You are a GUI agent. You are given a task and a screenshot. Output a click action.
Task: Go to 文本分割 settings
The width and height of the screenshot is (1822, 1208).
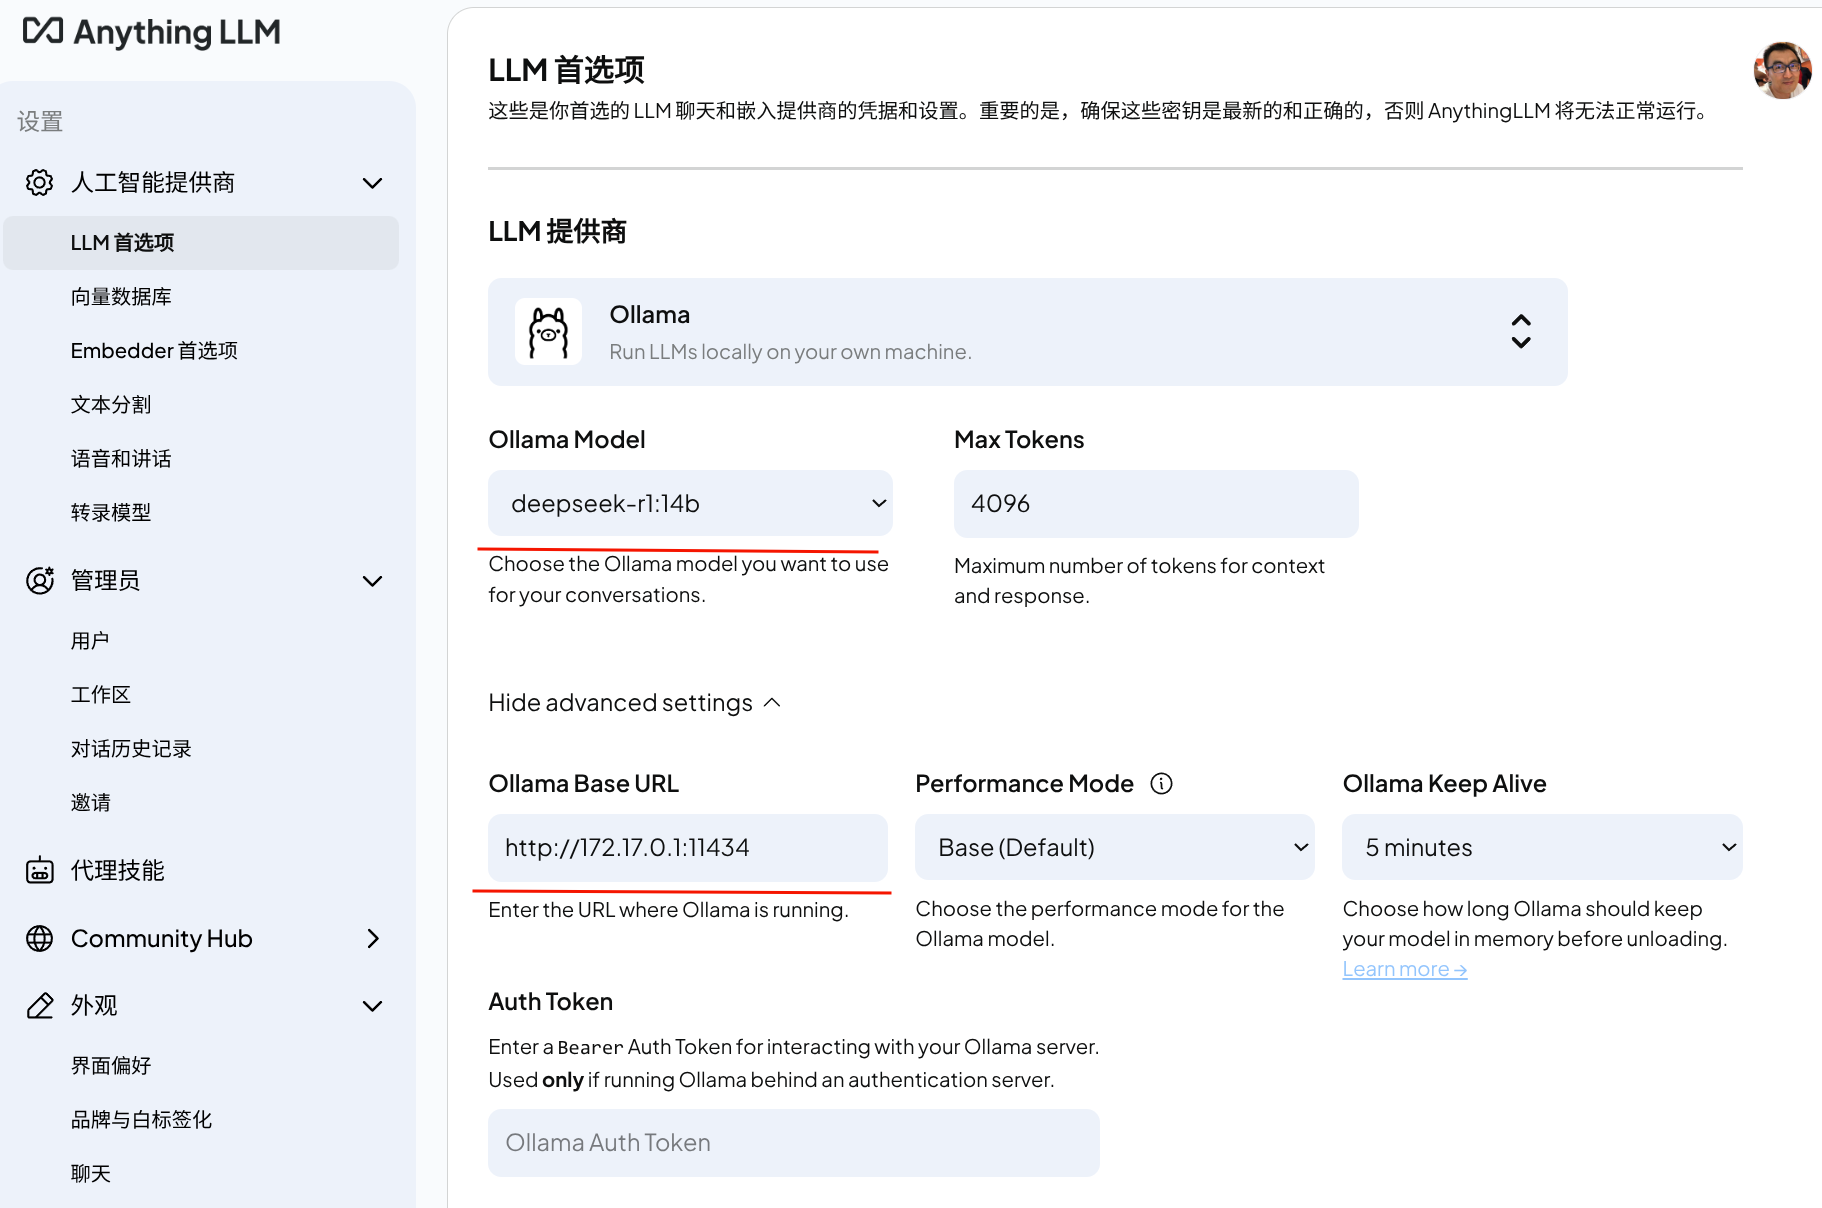(111, 405)
